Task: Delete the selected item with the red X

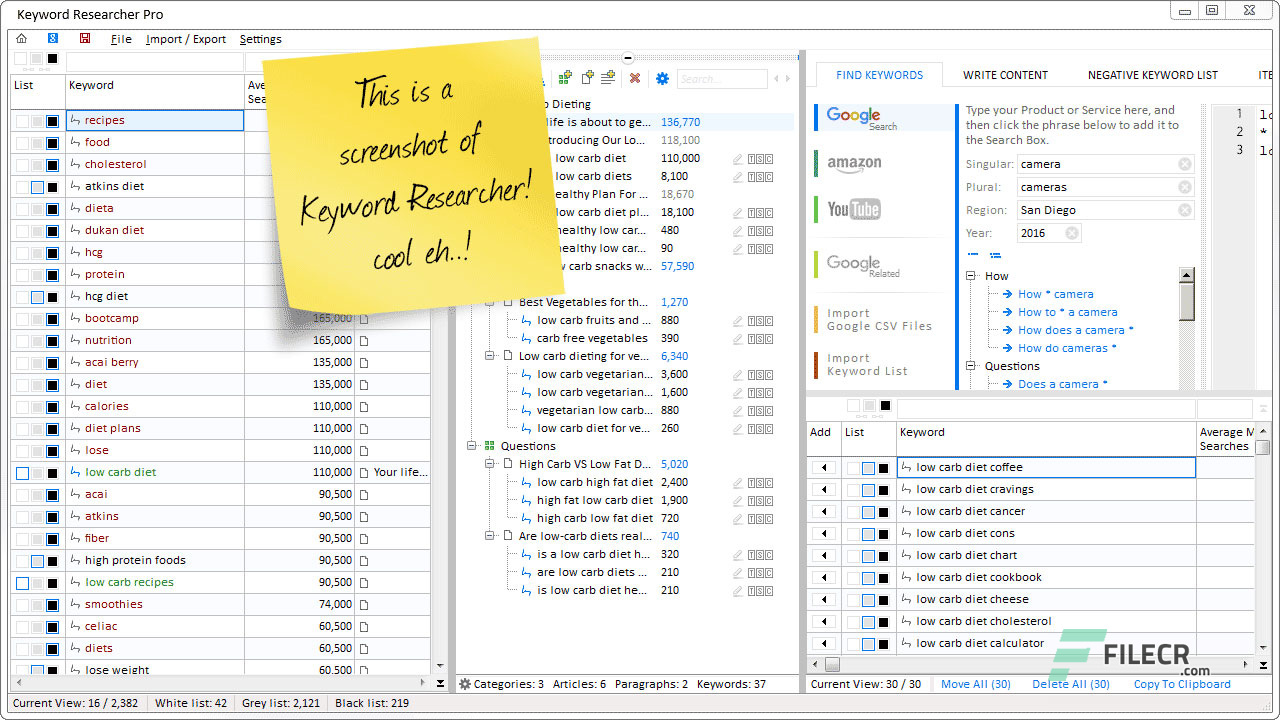Action: [635, 78]
